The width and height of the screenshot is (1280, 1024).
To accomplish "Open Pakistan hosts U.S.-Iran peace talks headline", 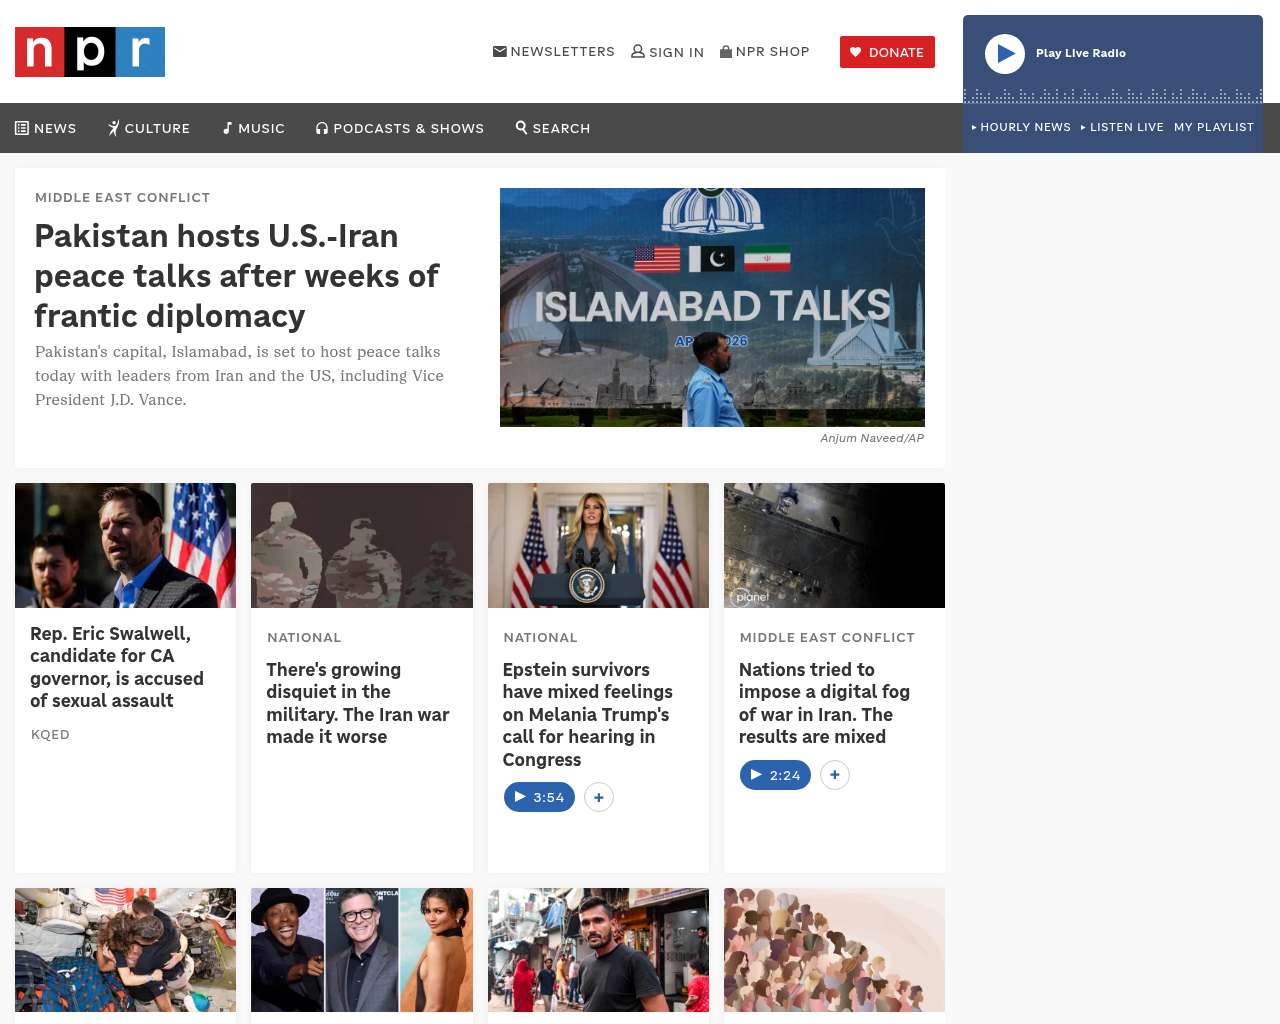I will point(236,276).
